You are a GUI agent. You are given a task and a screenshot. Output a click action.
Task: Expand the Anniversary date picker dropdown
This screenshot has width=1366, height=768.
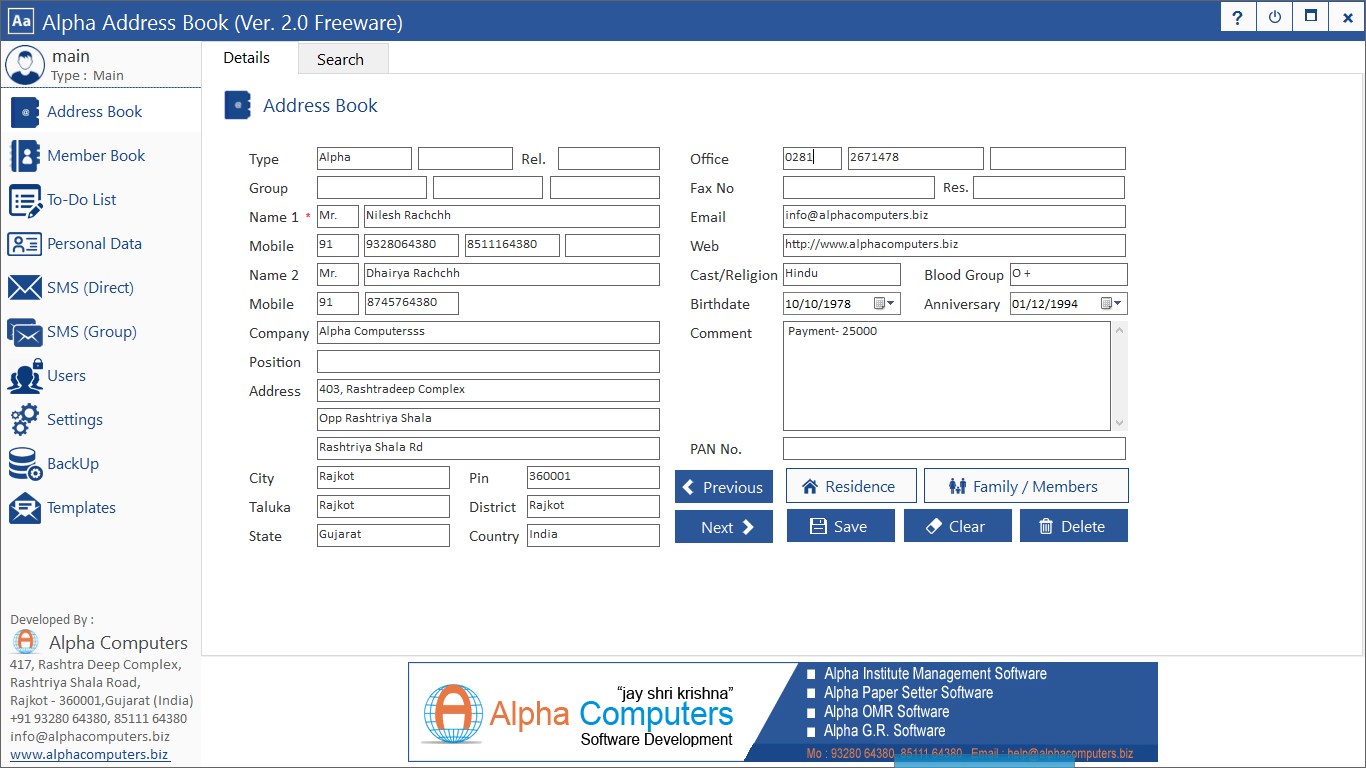[1112, 304]
